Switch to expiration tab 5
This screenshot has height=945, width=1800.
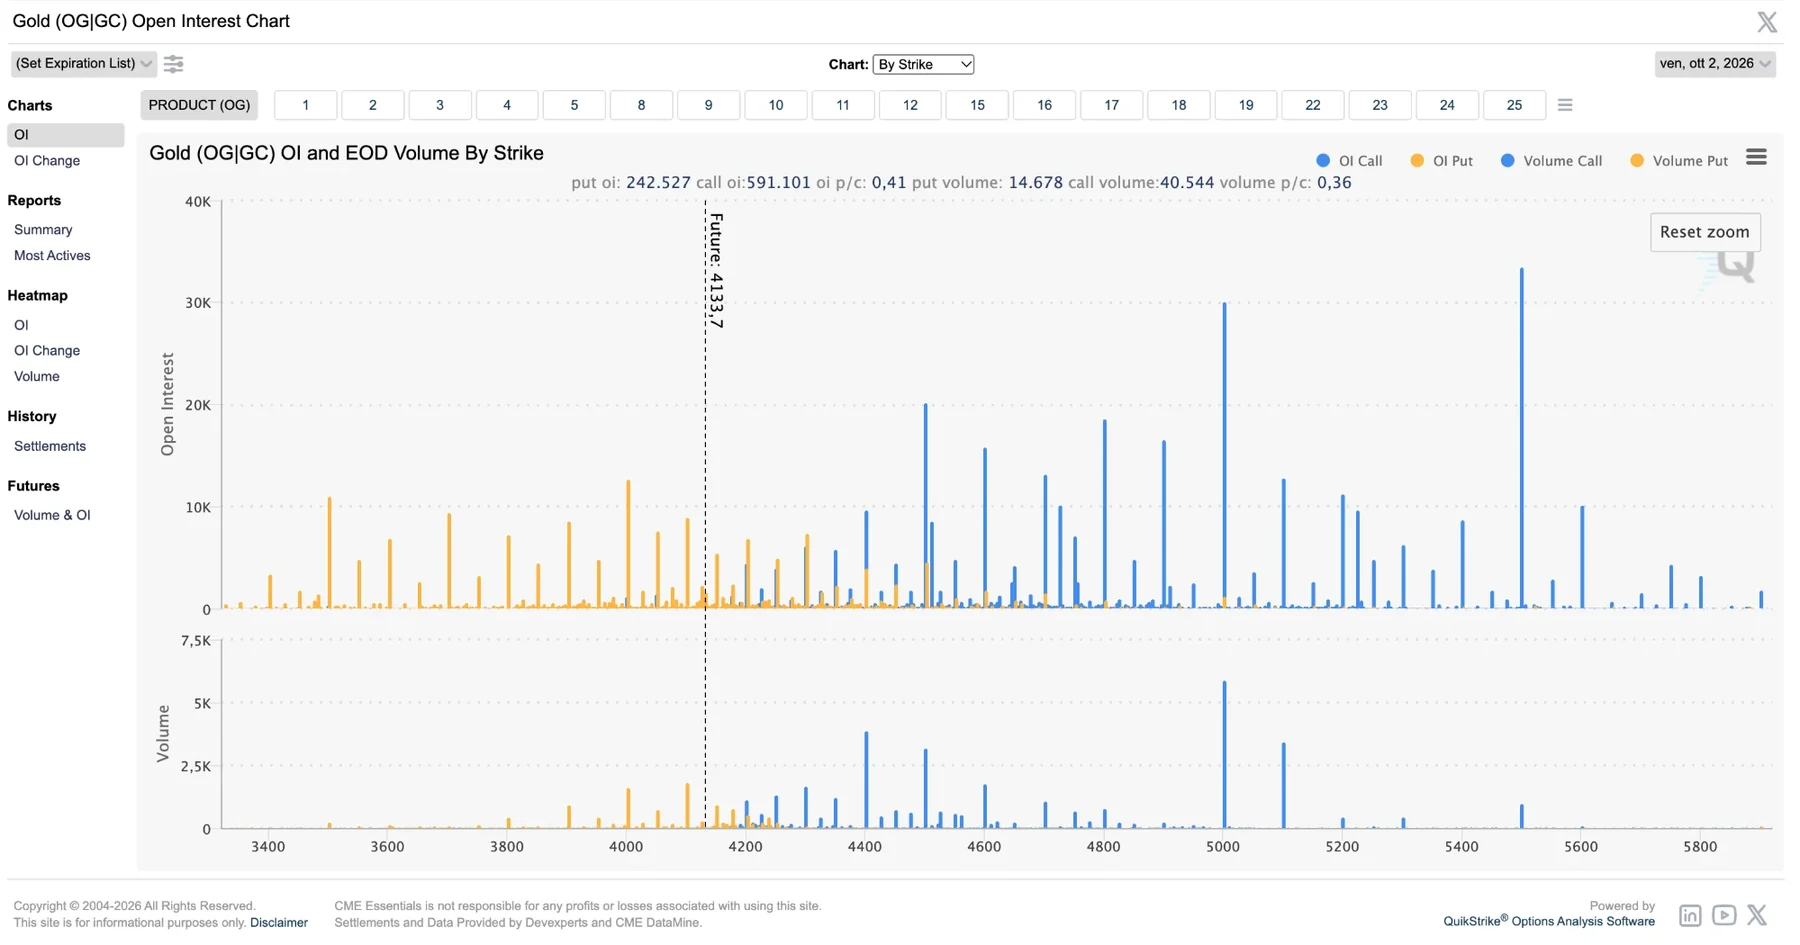pos(574,105)
